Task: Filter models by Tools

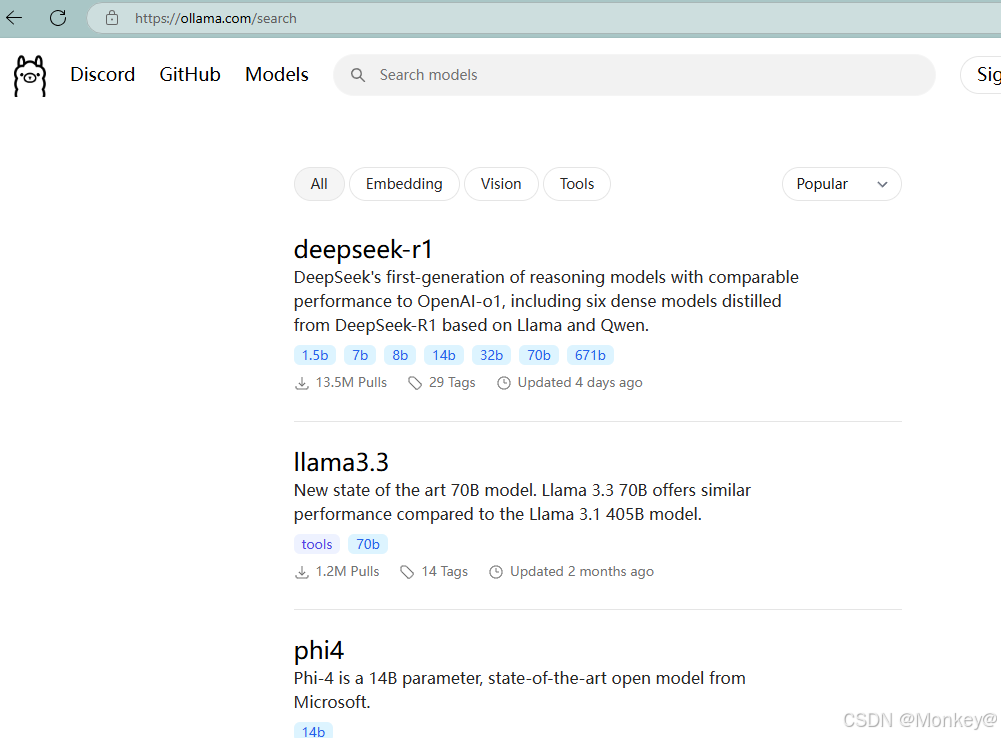Action: [x=577, y=184]
